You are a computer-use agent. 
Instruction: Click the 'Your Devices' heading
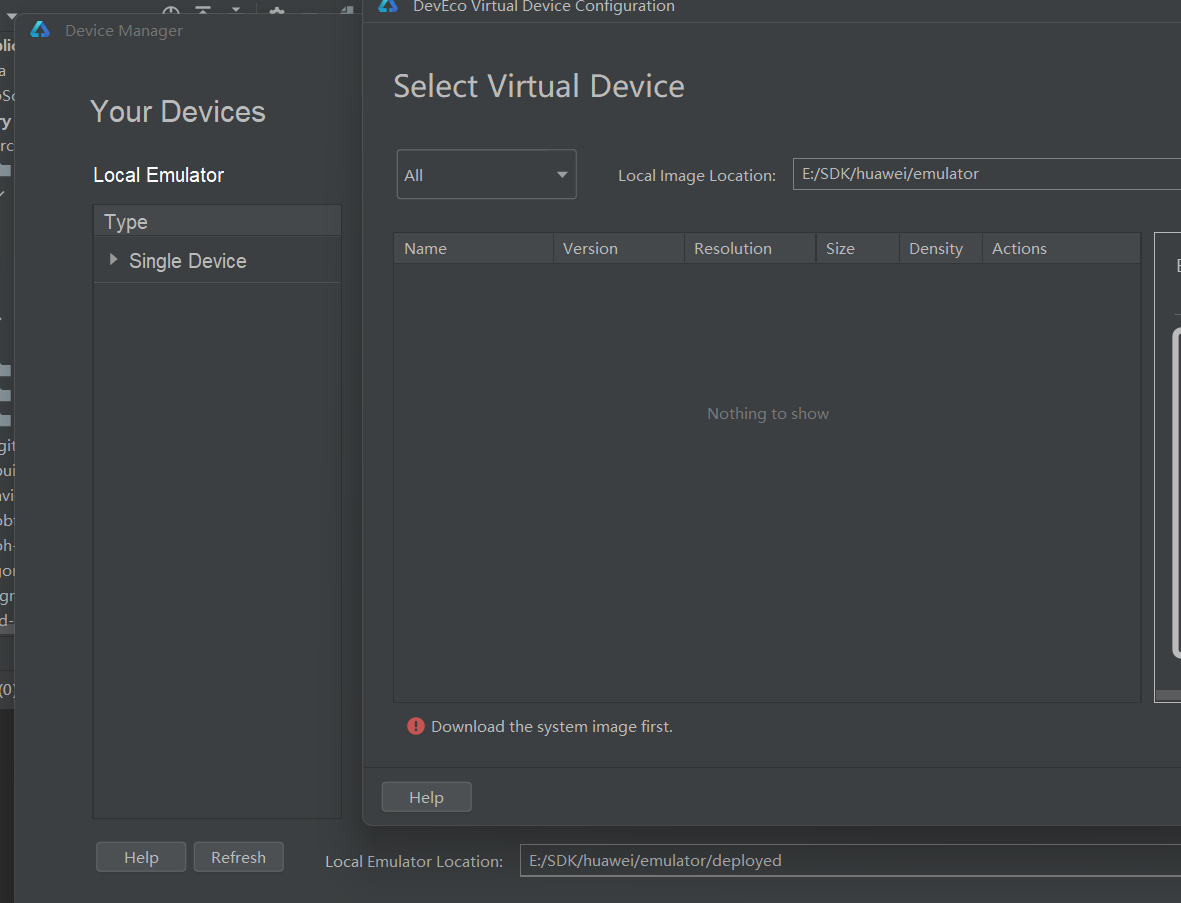(178, 111)
